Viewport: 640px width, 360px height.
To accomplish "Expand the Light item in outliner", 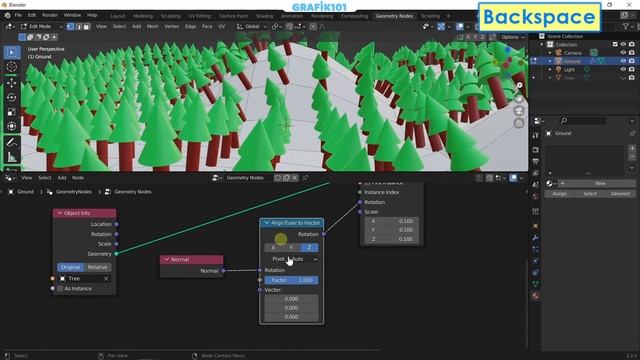I will [550, 69].
